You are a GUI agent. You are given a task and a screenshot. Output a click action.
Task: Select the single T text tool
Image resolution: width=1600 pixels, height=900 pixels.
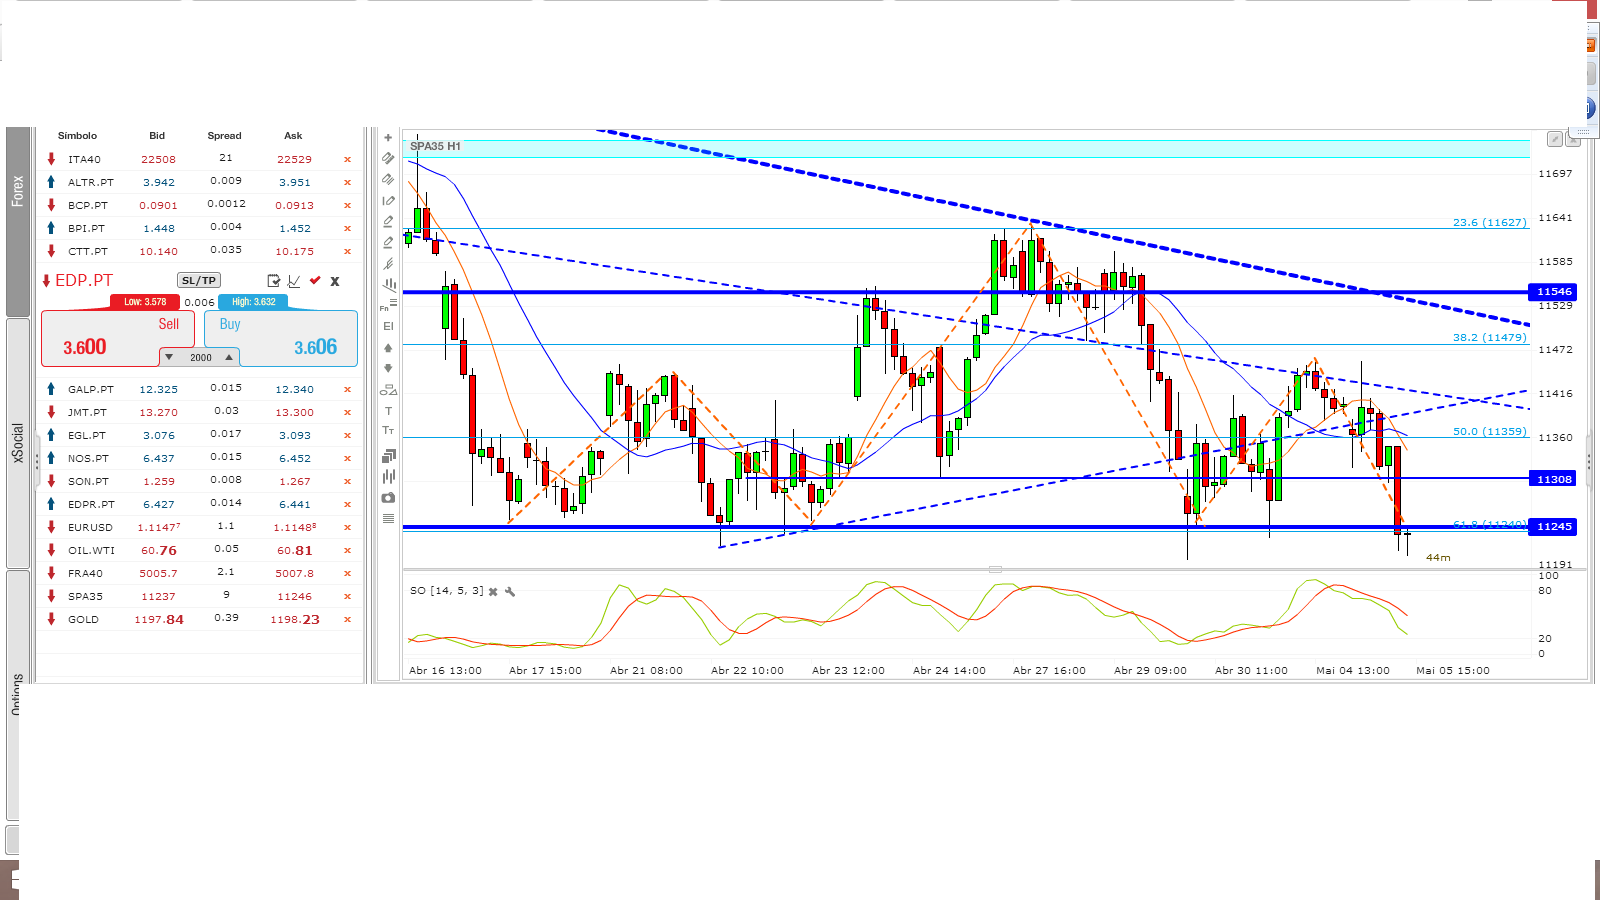388,411
